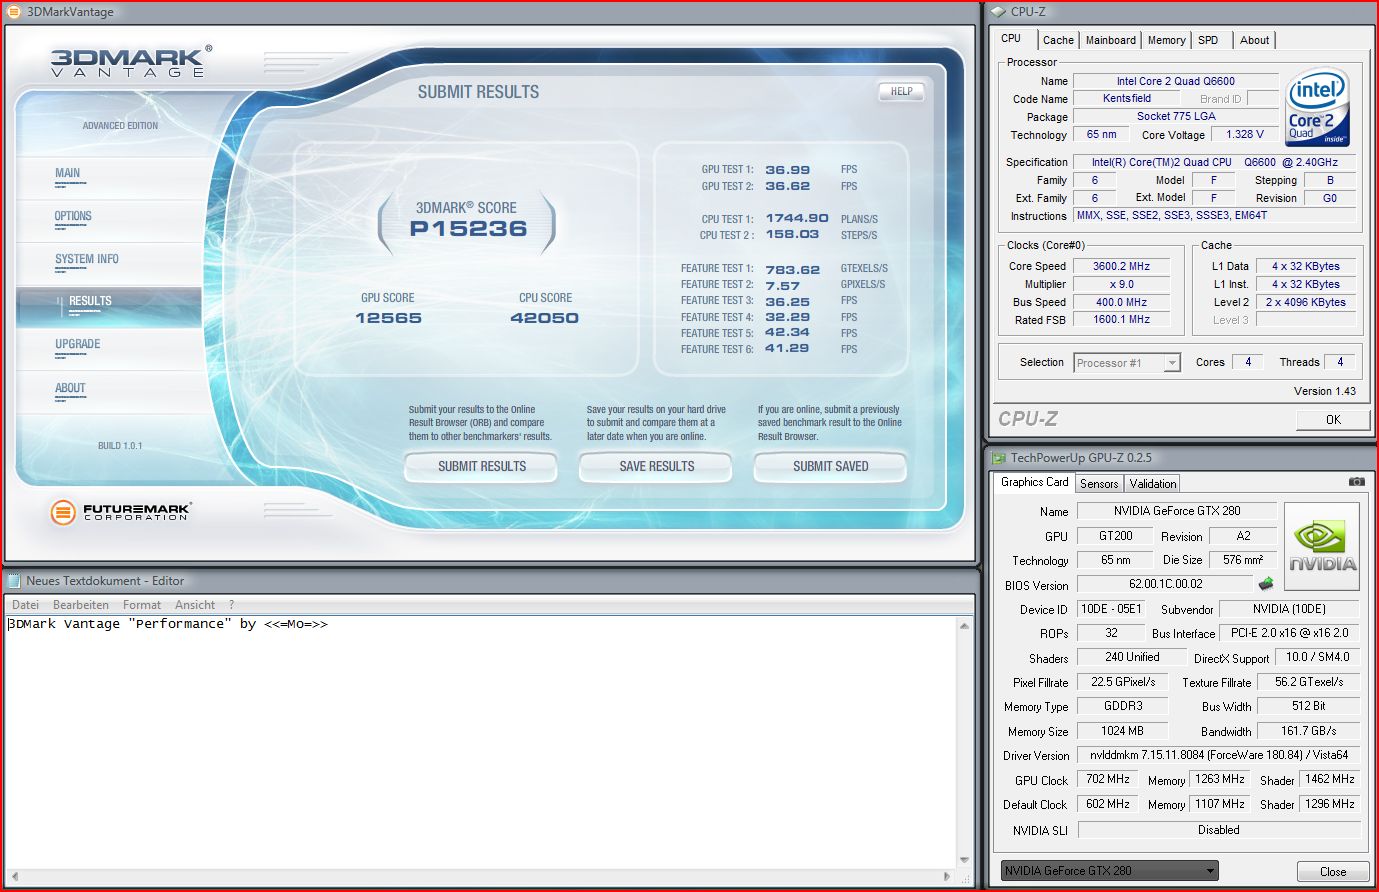1379x892 pixels.
Task: Switch to the Mainboard tab in CPU-Z
Action: coord(1110,40)
